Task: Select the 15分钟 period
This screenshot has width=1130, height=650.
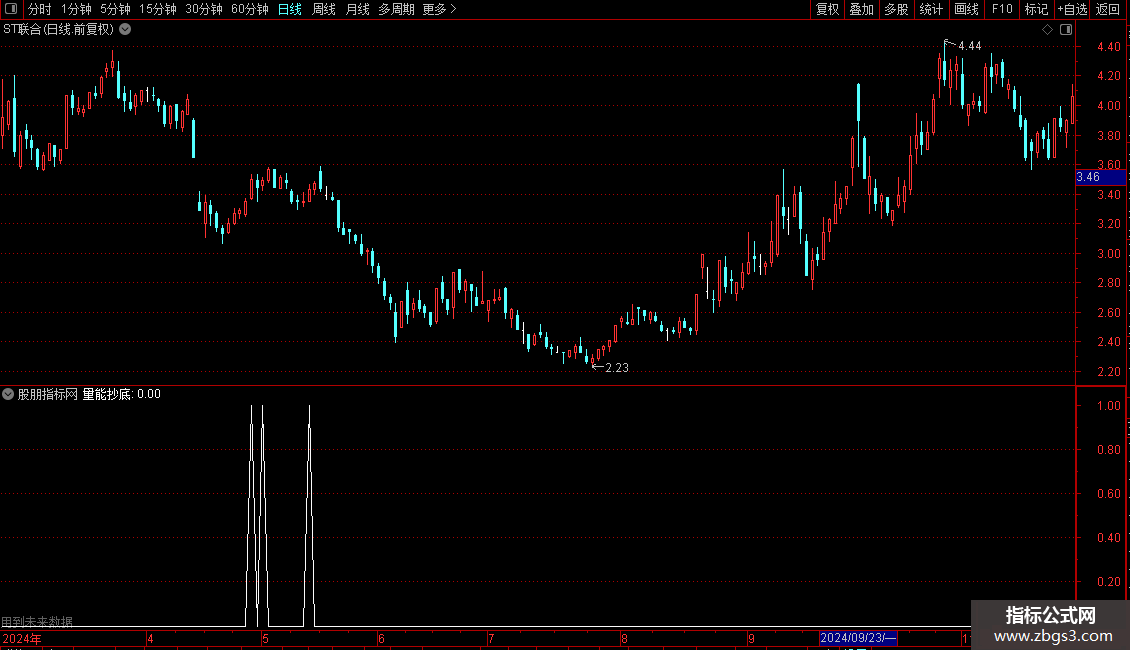Action: [157, 9]
